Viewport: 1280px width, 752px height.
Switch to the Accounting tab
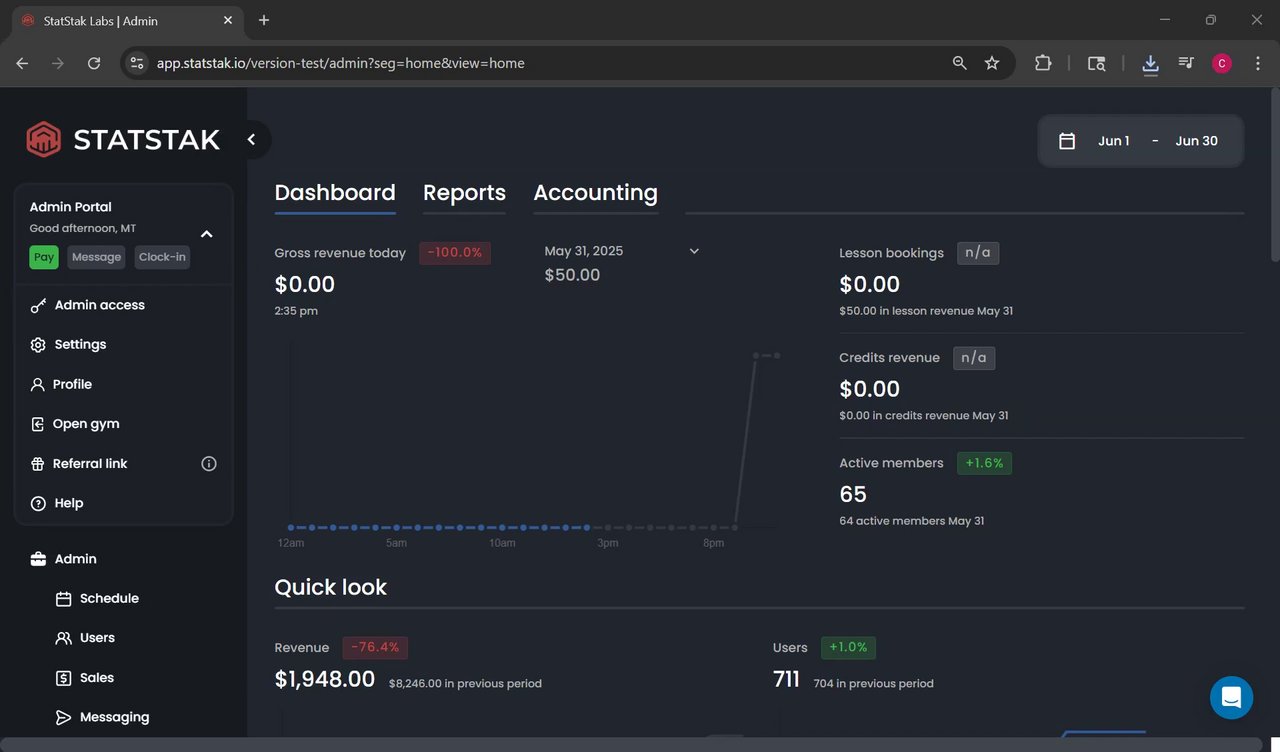click(x=595, y=193)
